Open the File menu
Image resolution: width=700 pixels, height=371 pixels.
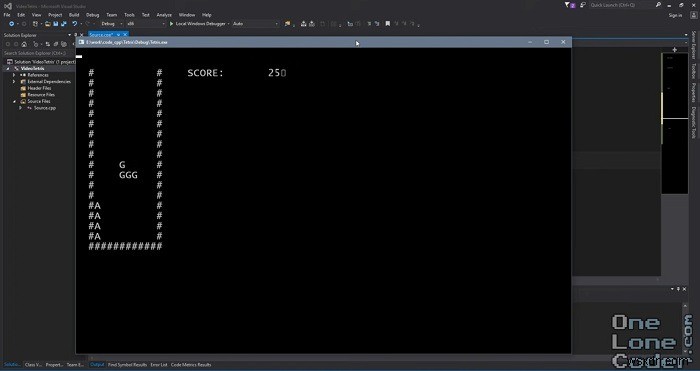point(7,15)
